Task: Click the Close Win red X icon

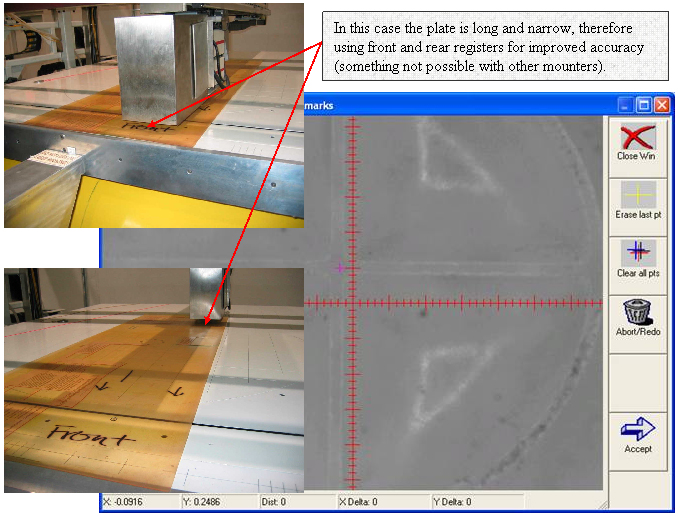Action: (638, 137)
